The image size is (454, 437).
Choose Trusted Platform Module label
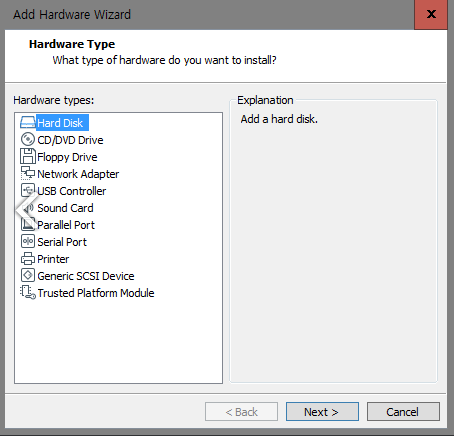(96, 293)
